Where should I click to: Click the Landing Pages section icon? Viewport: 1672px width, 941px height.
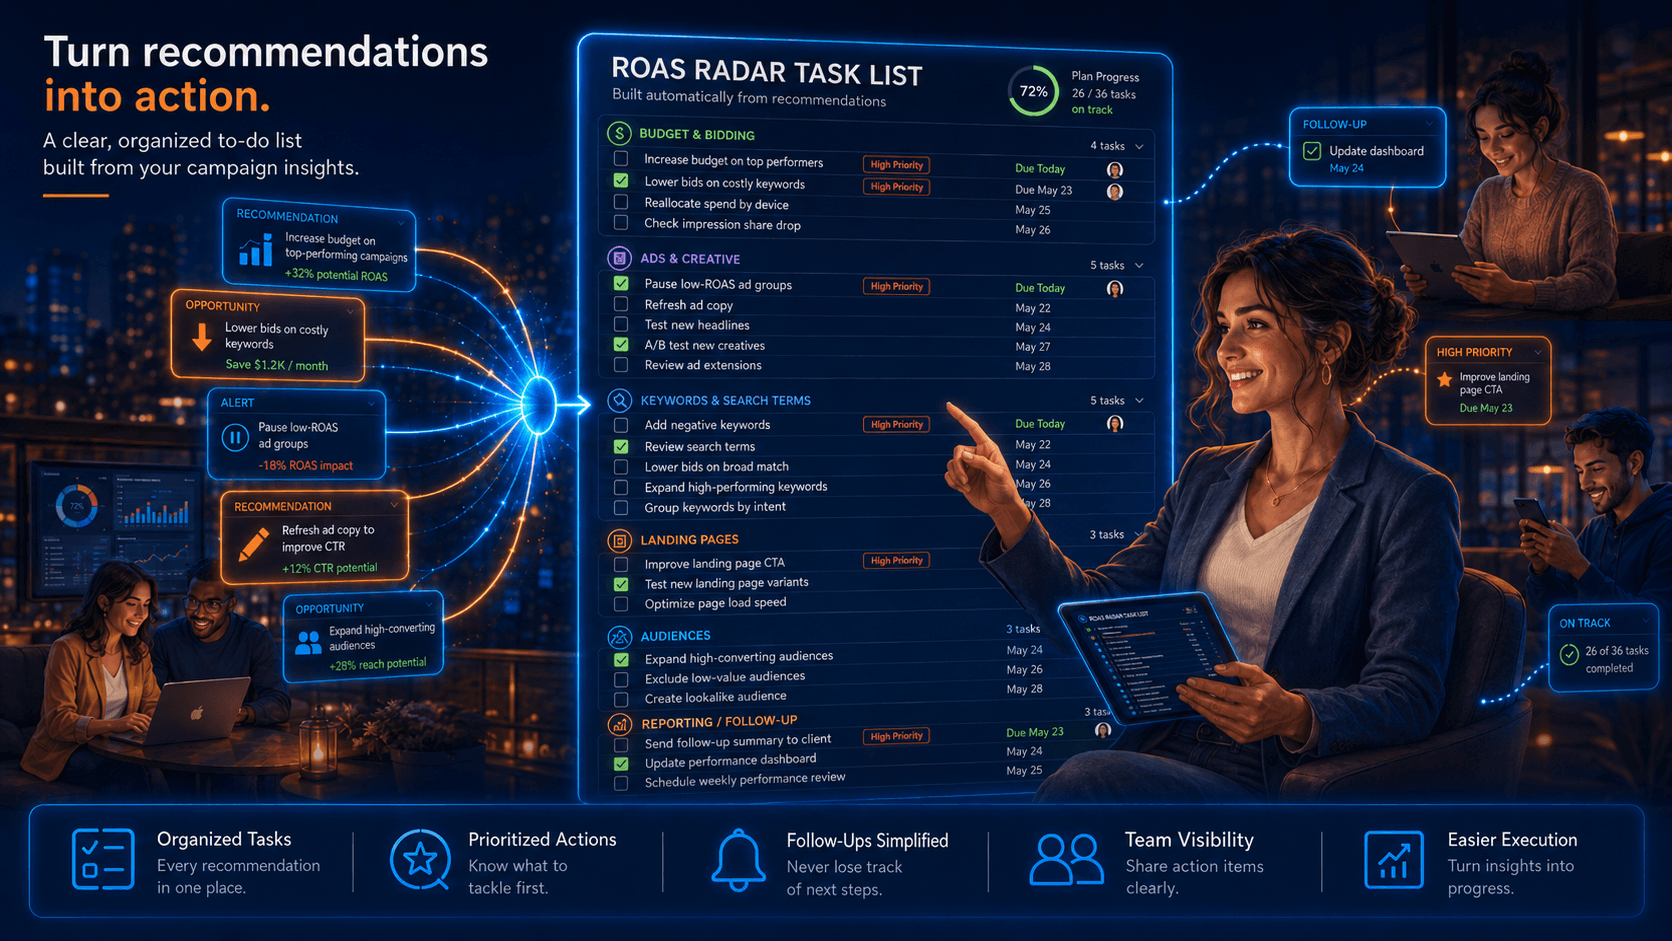(x=619, y=540)
